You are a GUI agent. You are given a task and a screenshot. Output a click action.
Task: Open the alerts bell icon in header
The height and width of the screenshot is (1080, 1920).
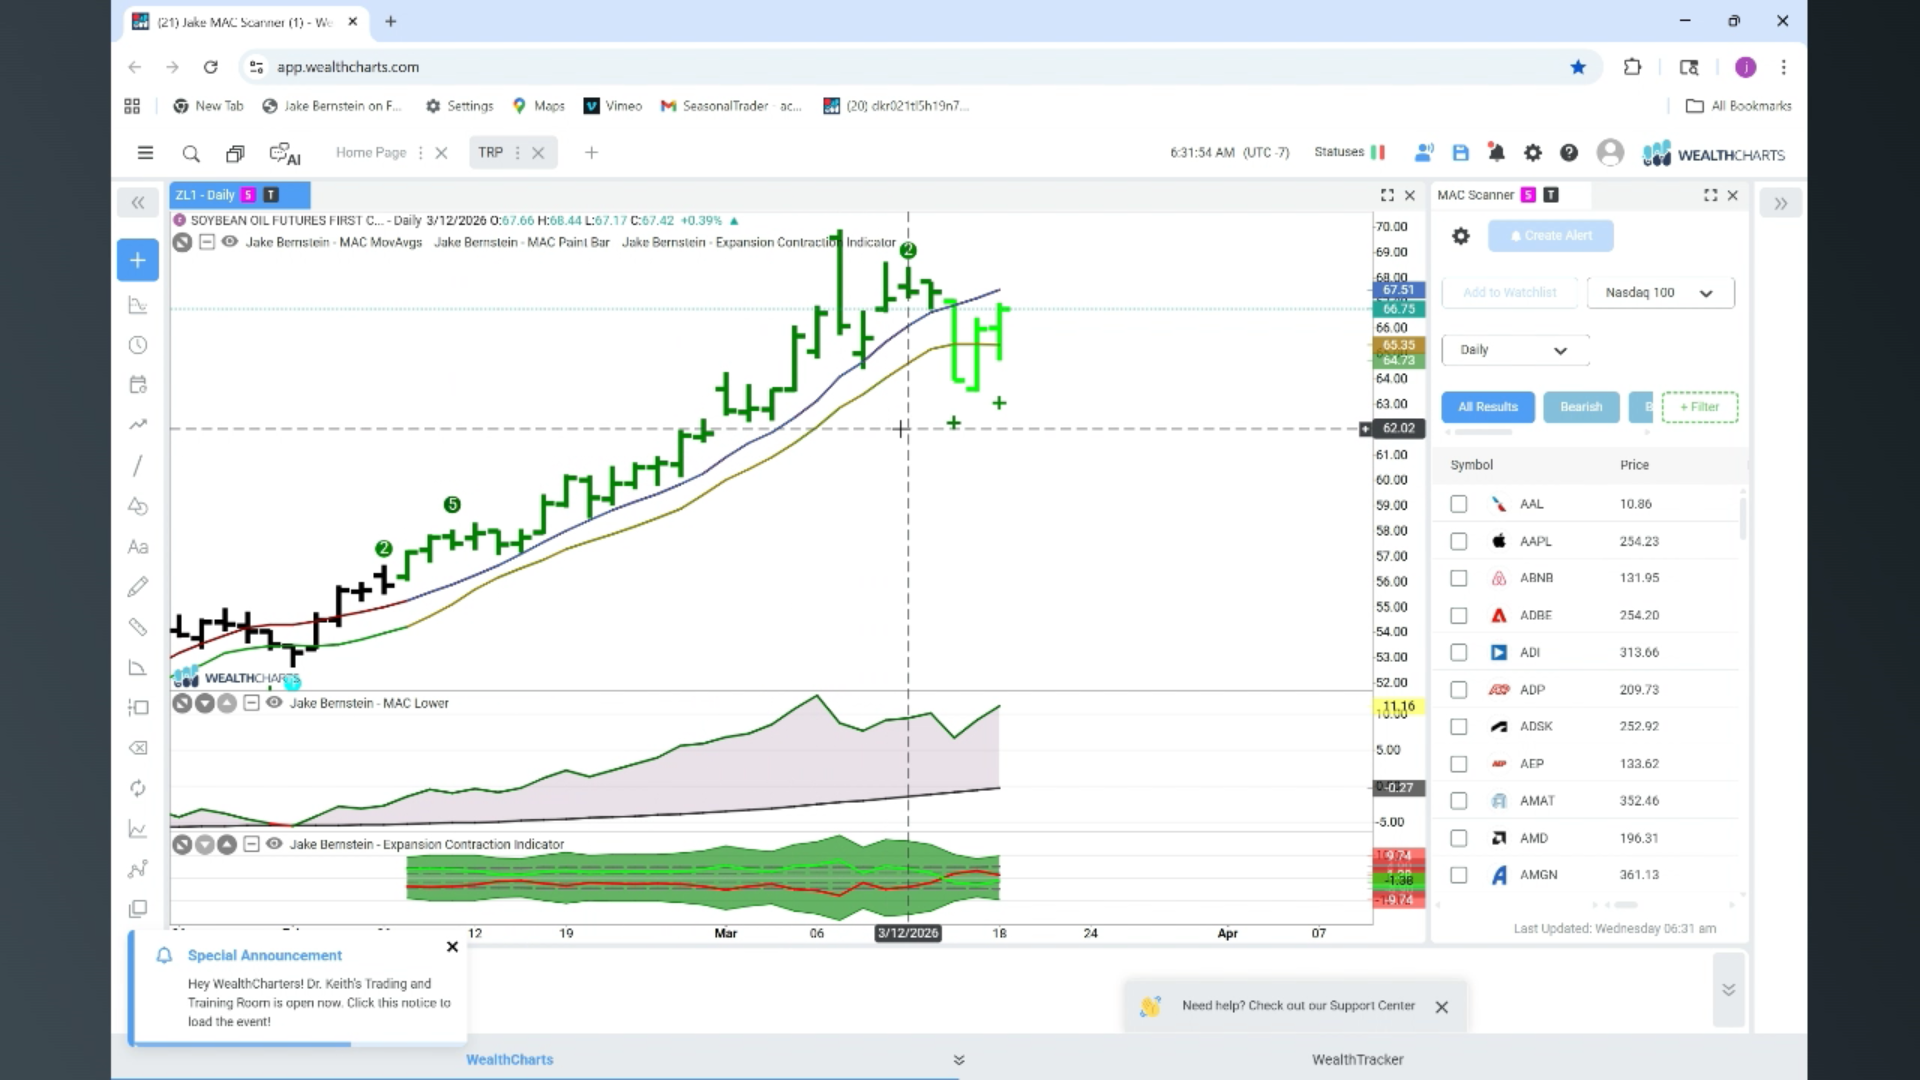pos(1496,153)
